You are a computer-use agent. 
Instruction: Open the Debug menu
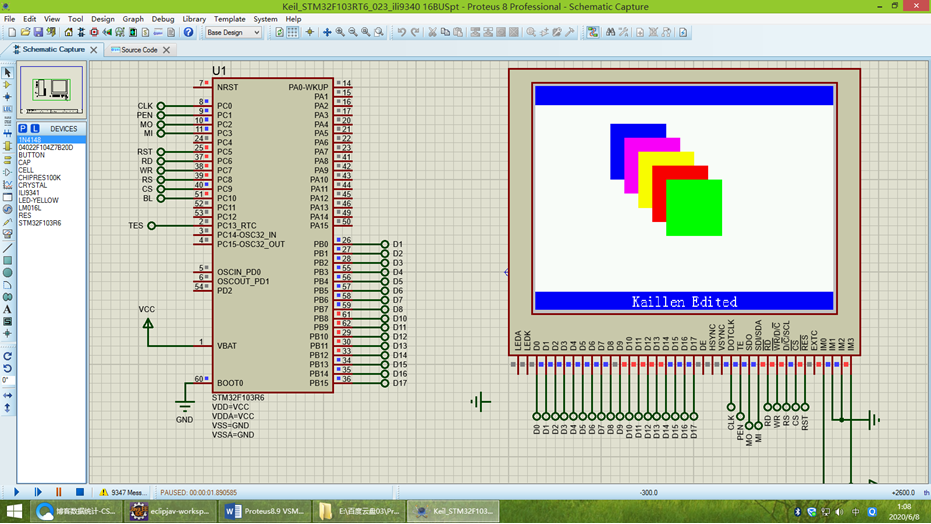(x=163, y=19)
